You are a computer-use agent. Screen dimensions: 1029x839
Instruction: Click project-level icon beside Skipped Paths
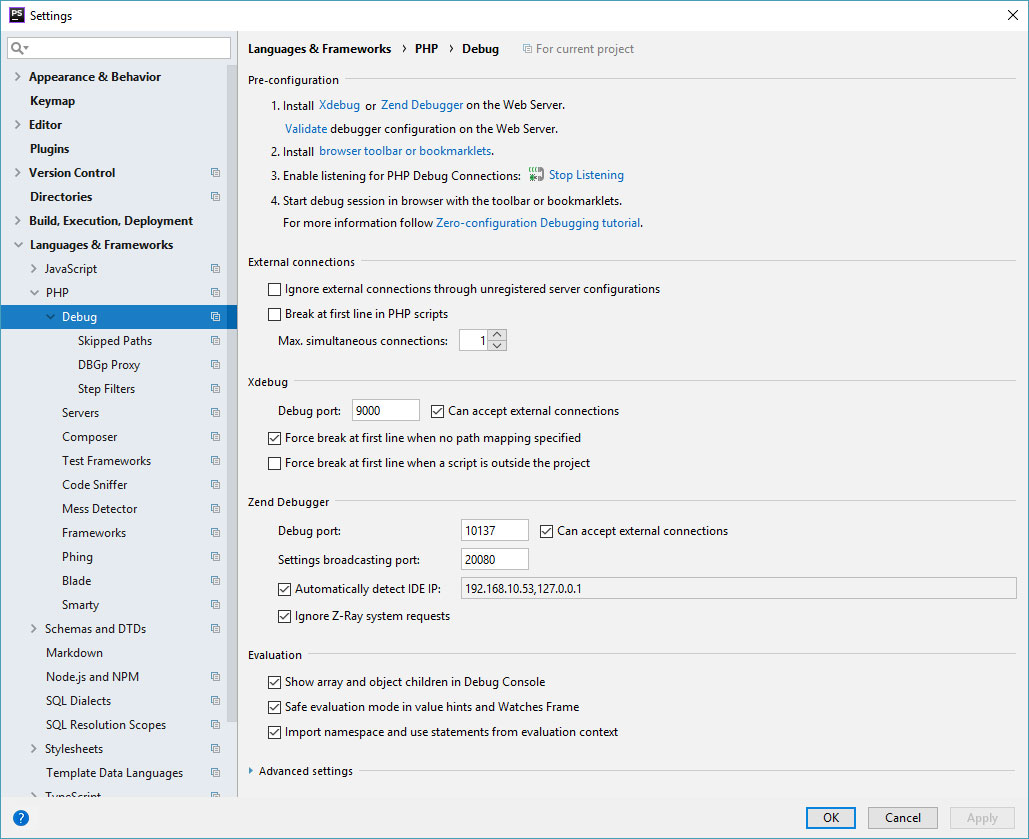coord(215,341)
